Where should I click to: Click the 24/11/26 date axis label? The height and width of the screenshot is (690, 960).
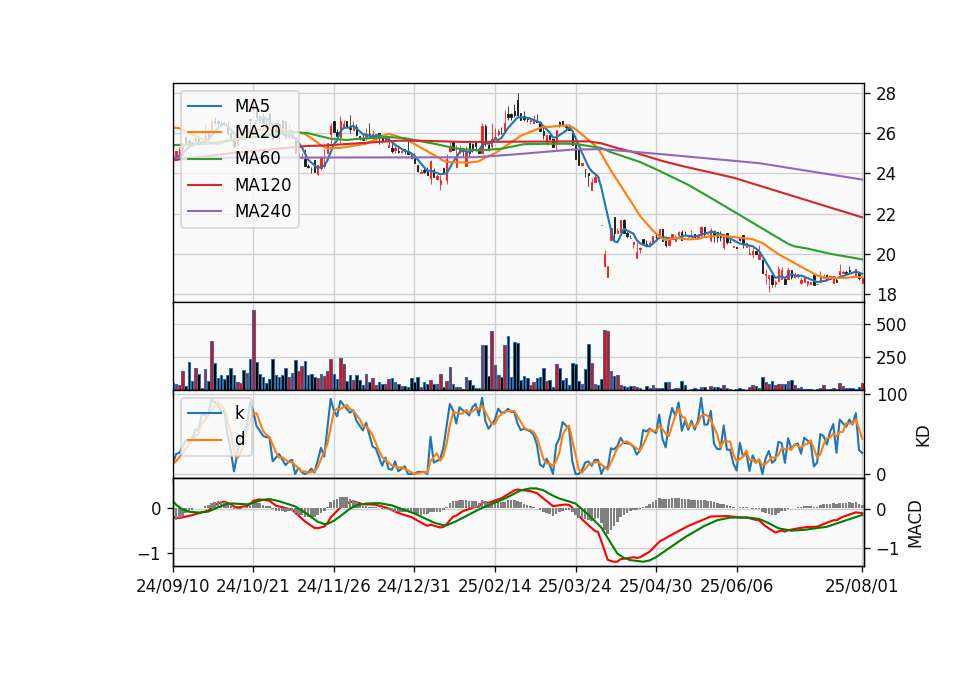click(x=334, y=586)
